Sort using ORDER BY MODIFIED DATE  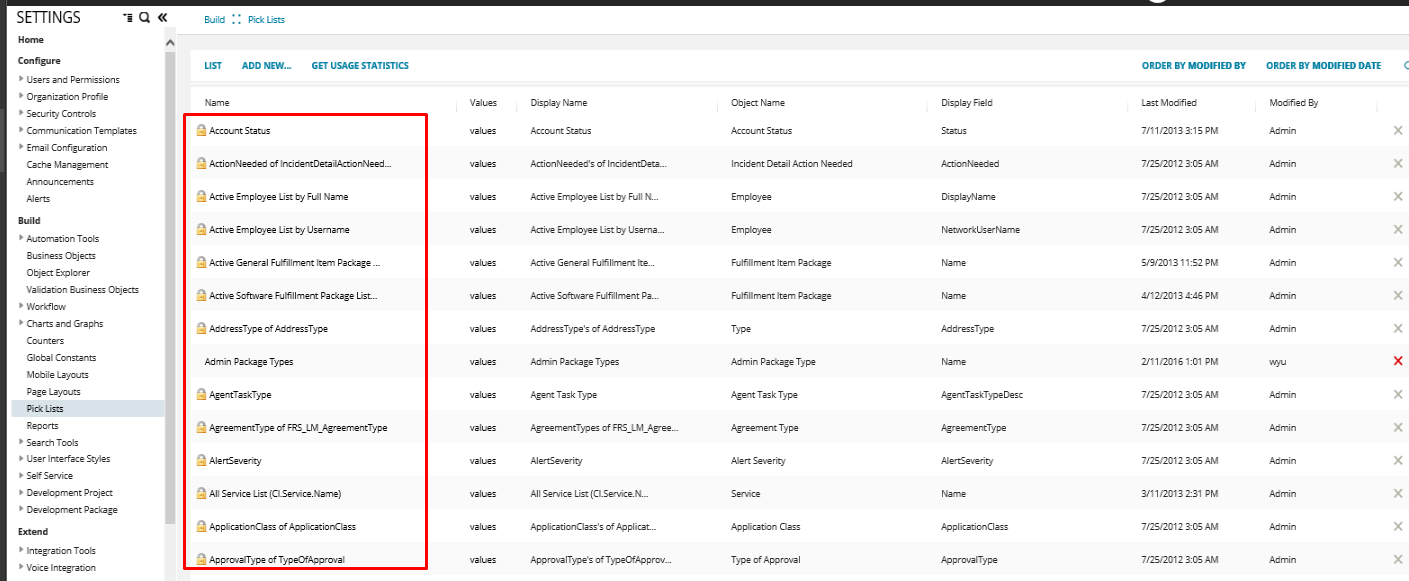click(1323, 66)
